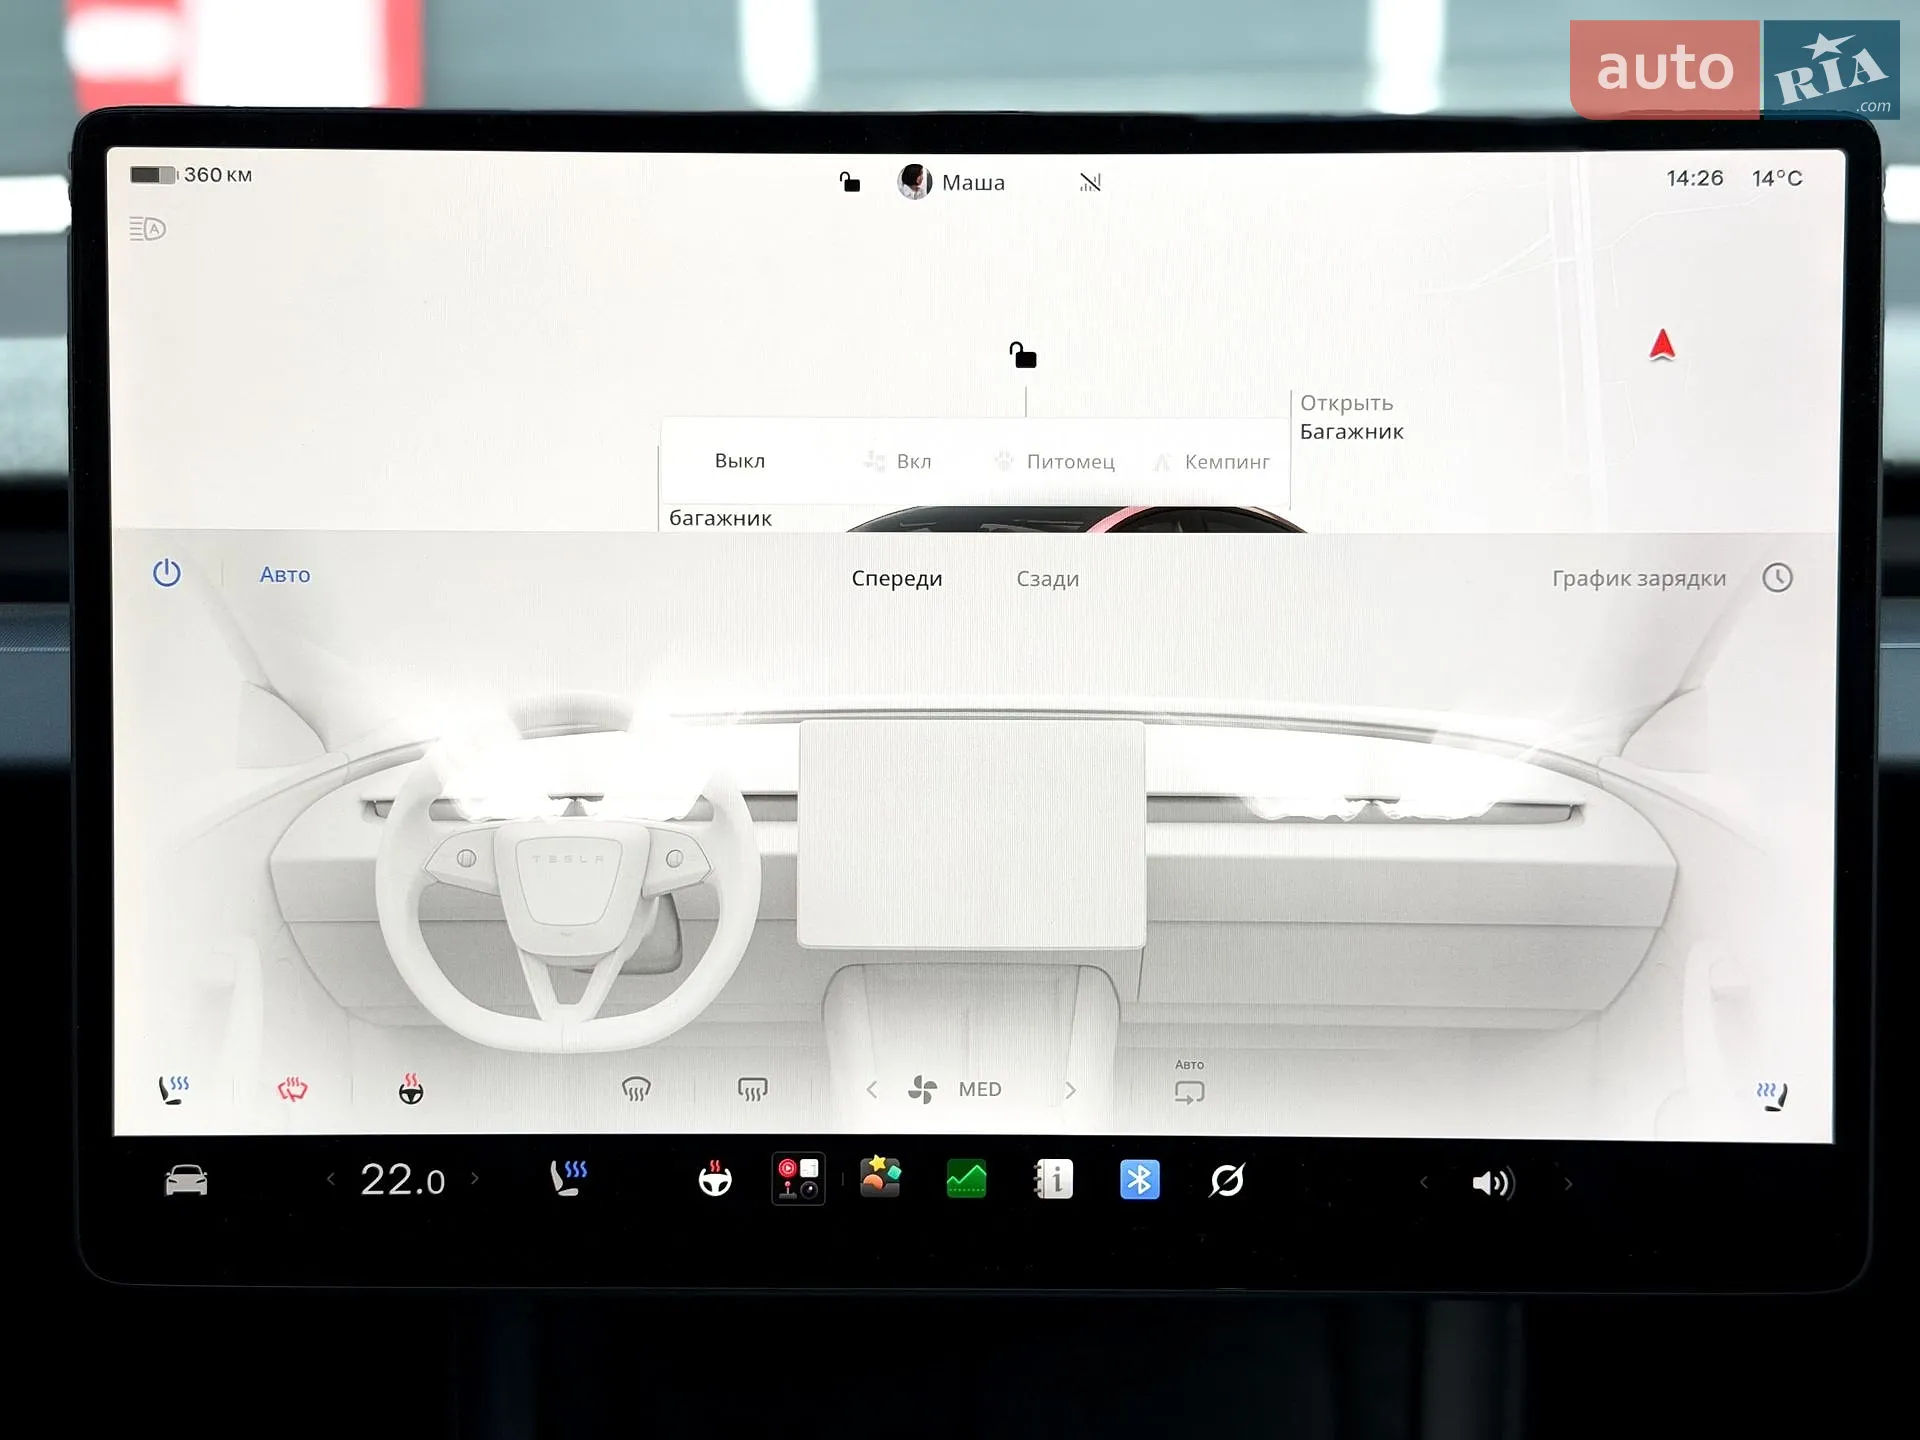Image resolution: width=1920 pixels, height=1440 pixels.
Task: Tap the 22.0 temperature display
Action: [403, 1180]
